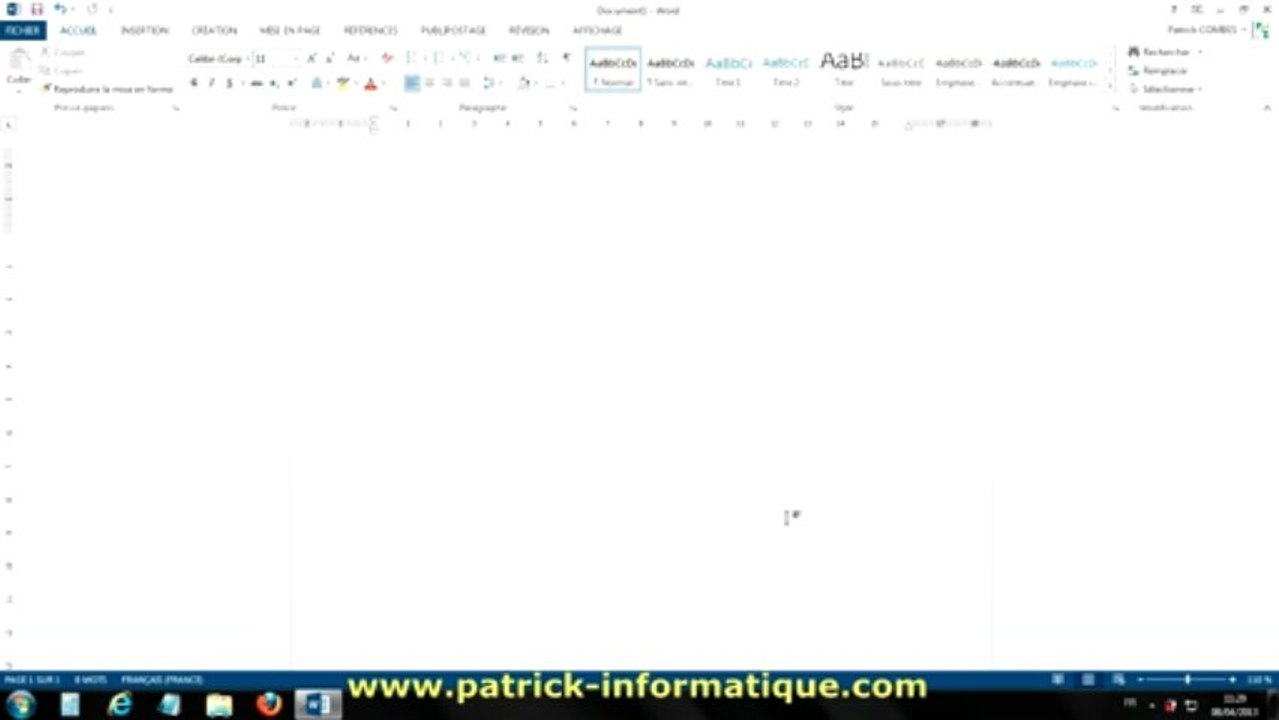Toggle bold formatting

click(194, 83)
